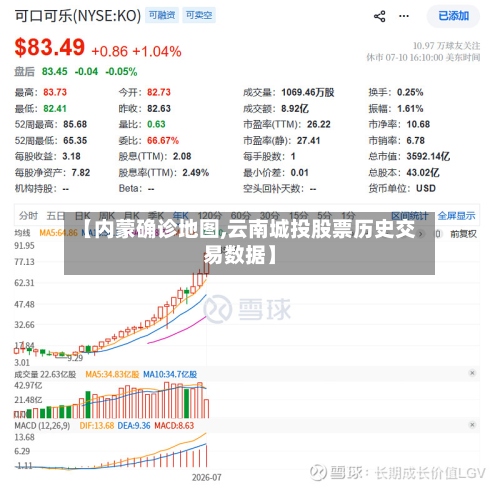Click the 52周最低 value 65.35
Viewport: 500px width, 488px height.
[x=75, y=140]
